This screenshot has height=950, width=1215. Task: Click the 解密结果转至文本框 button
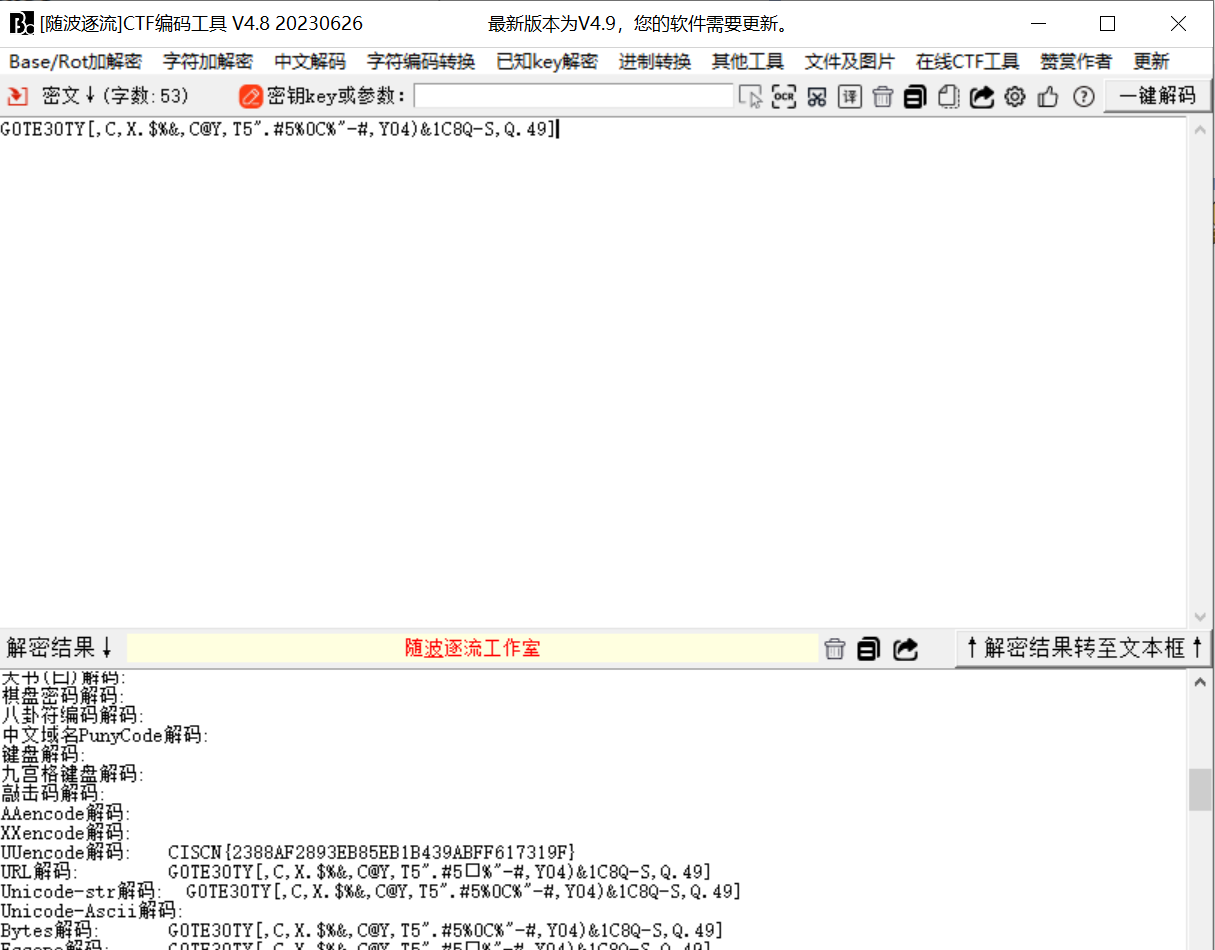1084,648
